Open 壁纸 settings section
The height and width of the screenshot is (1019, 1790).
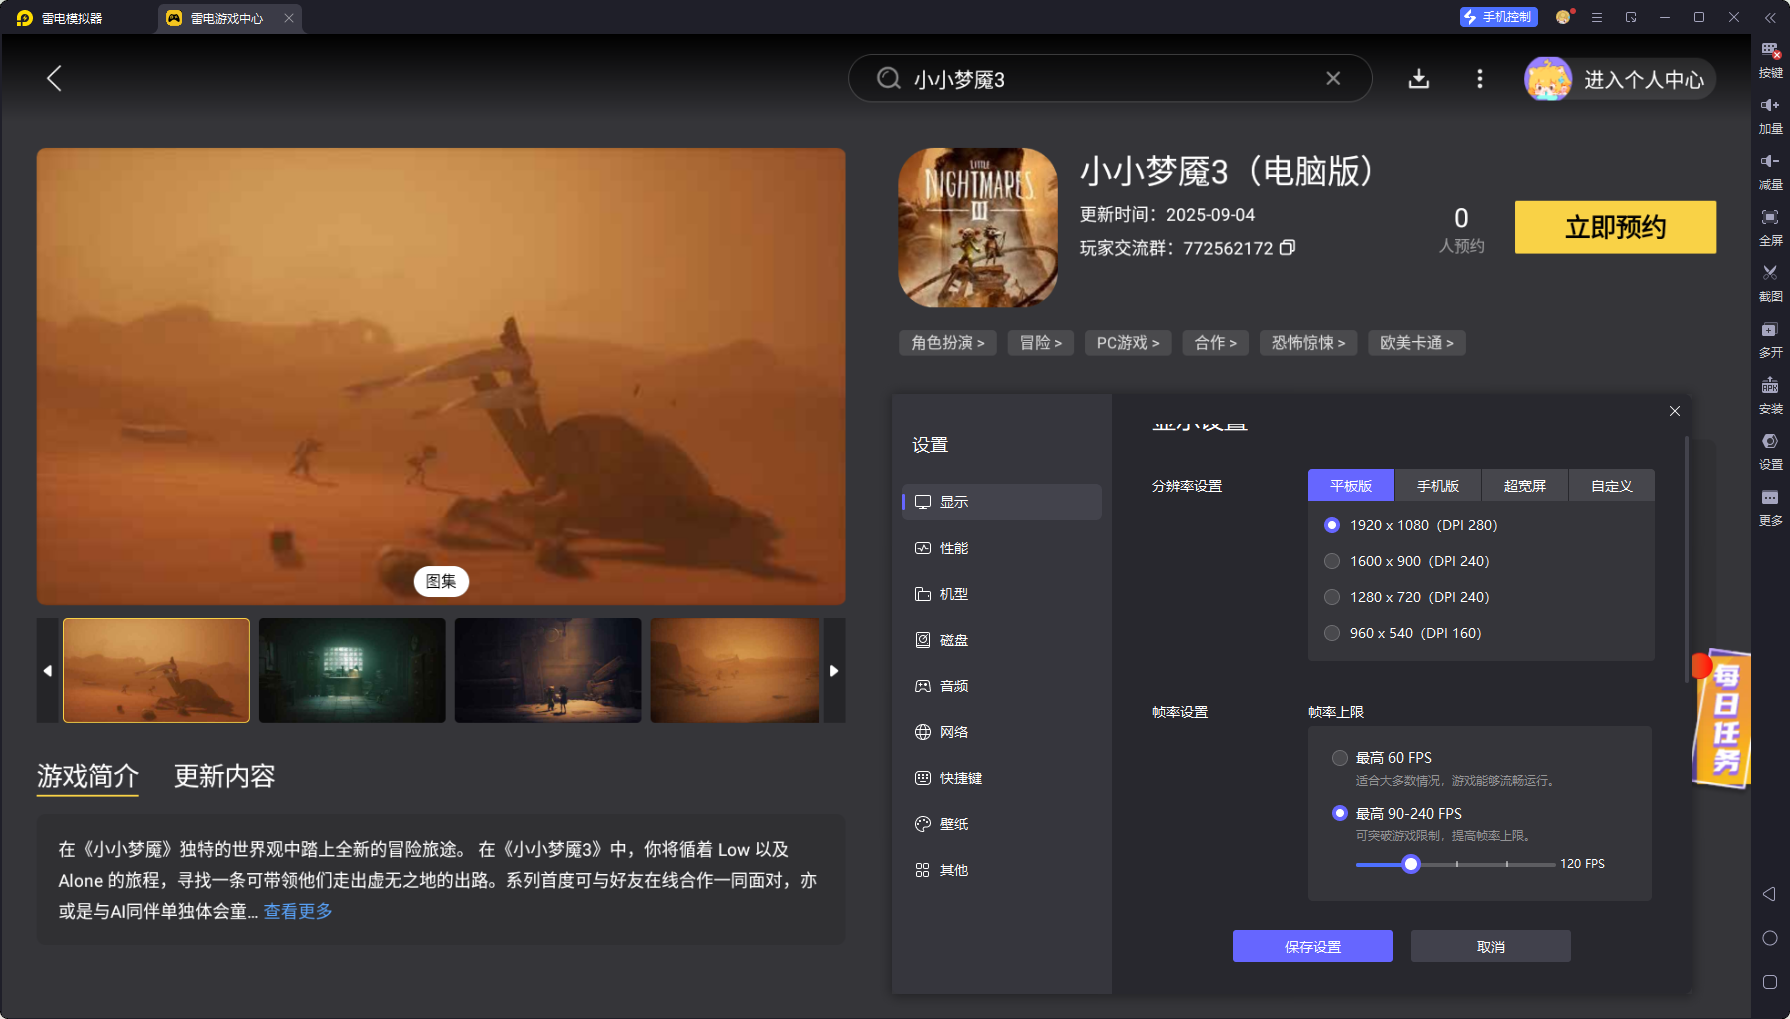tap(1001, 824)
